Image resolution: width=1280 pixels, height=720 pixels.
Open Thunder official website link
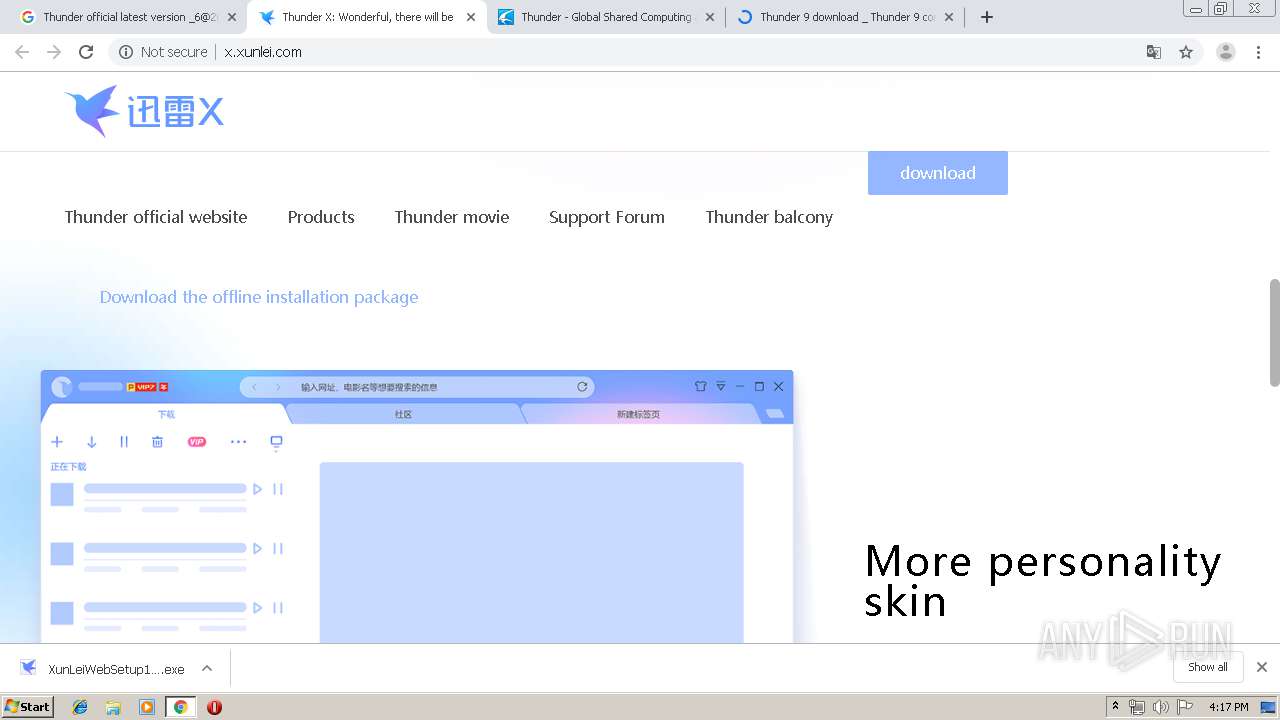coord(156,217)
